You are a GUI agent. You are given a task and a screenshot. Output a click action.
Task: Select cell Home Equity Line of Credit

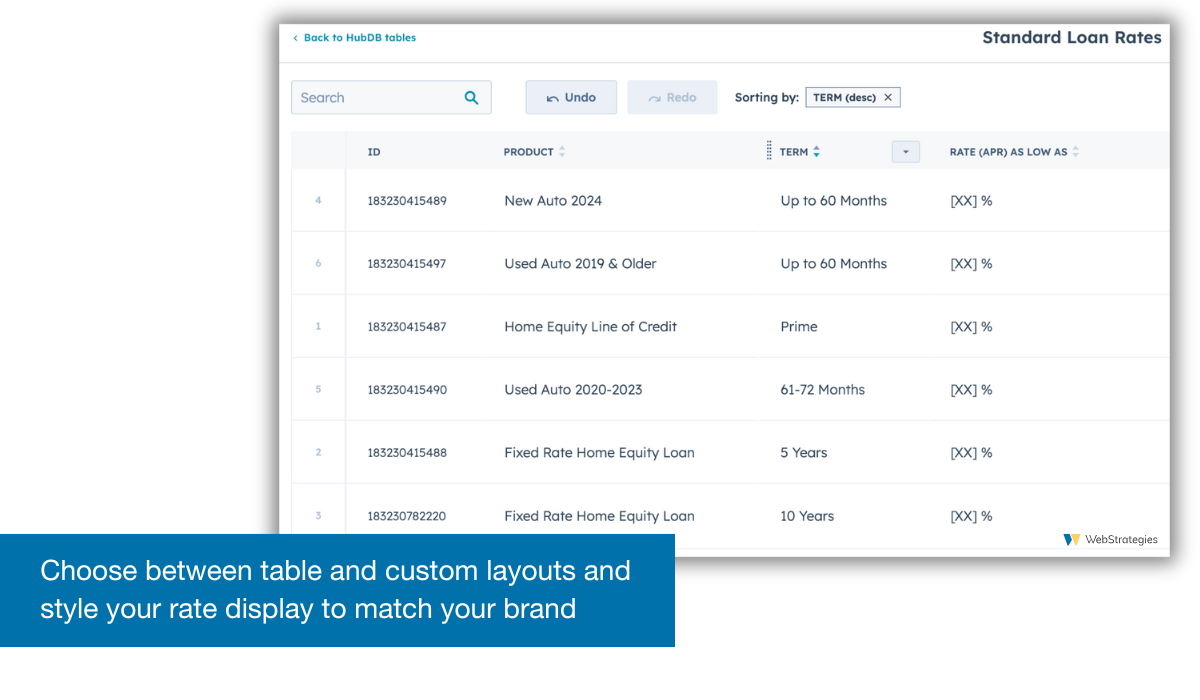click(590, 327)
